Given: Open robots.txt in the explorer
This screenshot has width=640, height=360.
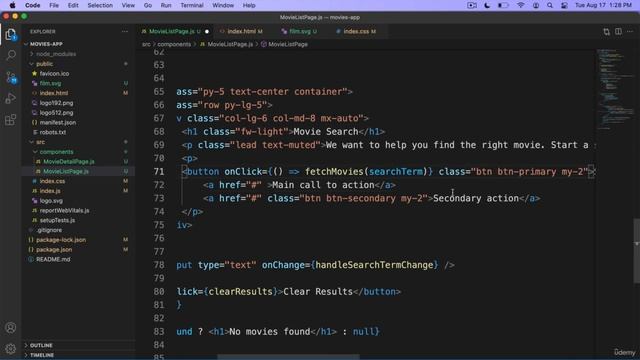Looking at the screenshot, I should [x=53, y=132].
